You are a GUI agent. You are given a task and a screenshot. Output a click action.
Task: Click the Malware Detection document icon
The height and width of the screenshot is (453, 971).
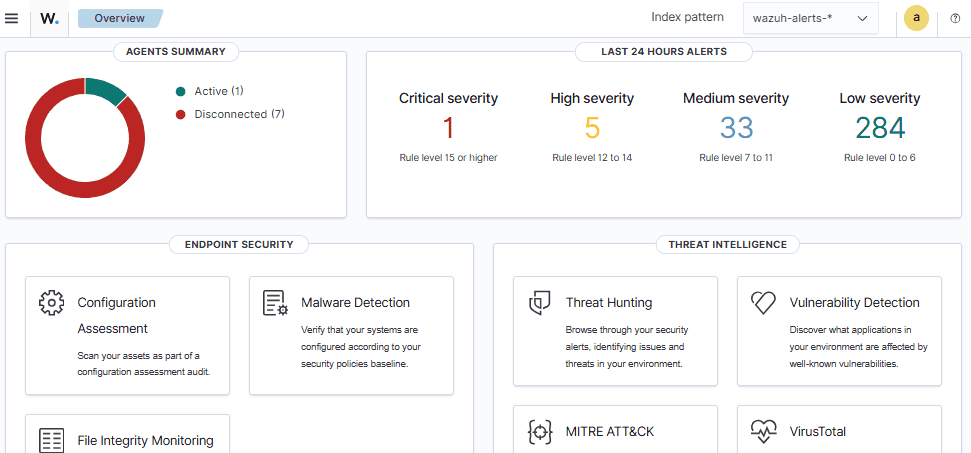pos(275,303)
